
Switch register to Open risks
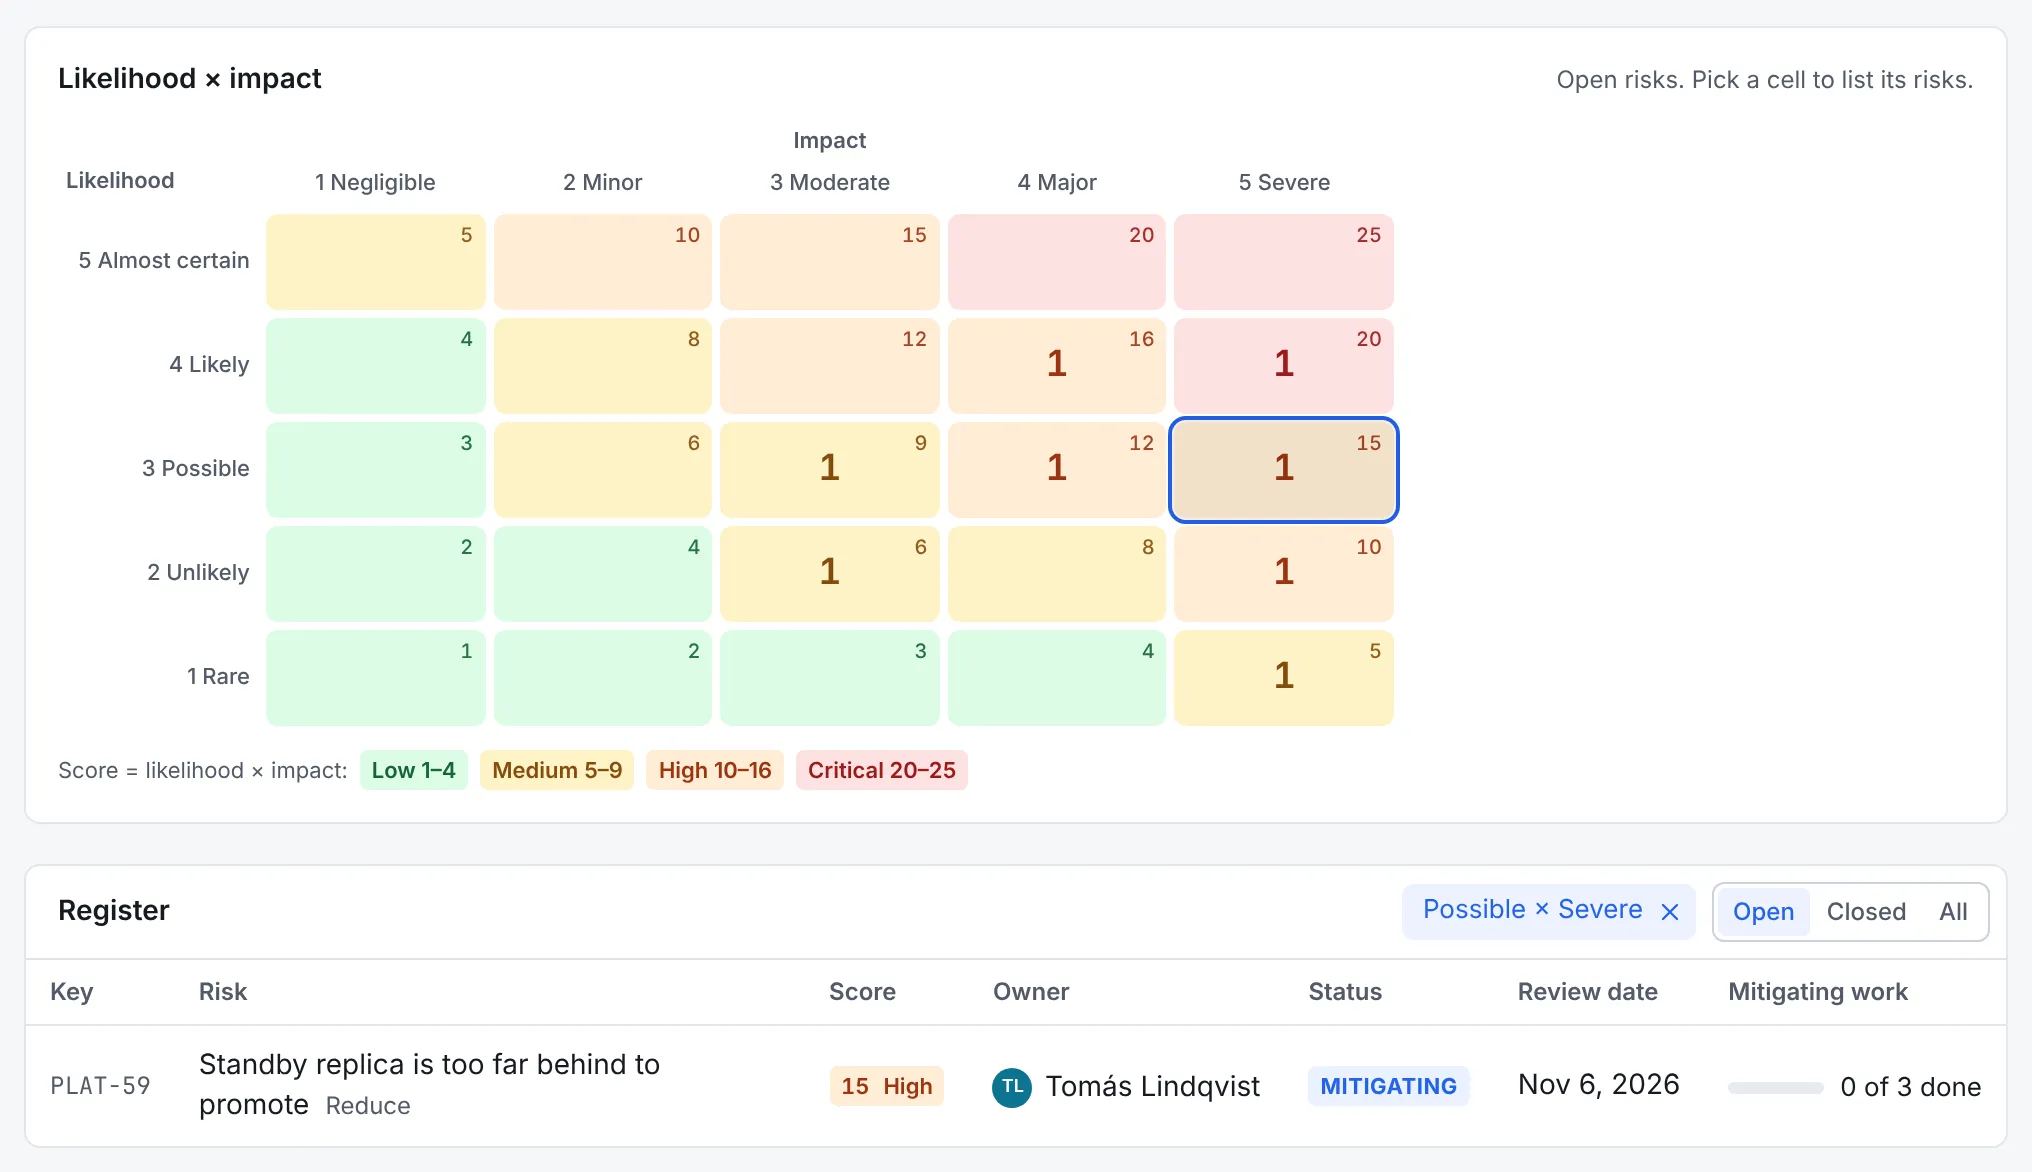(x=1763, y=912)
